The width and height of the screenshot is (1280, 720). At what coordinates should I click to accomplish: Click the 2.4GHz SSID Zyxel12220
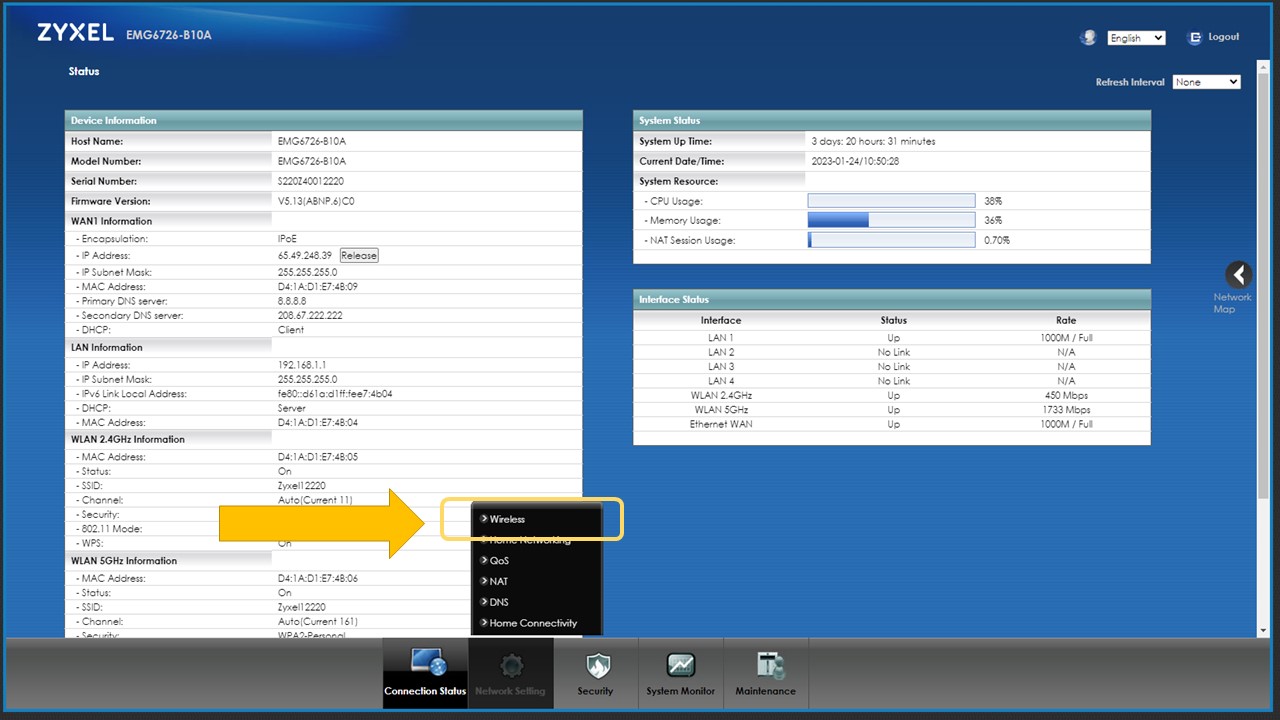301,486
